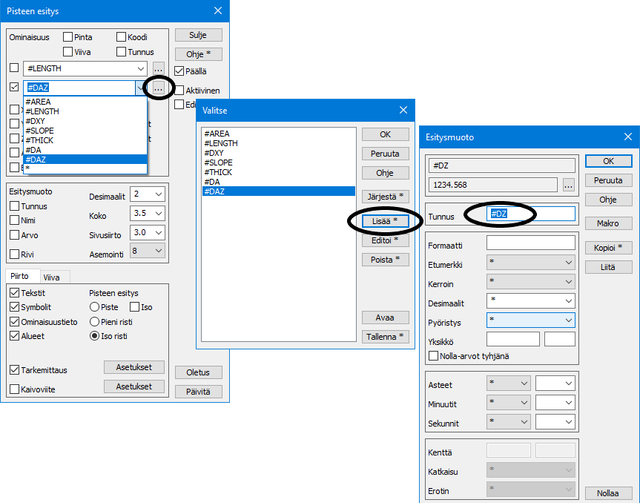The height and width of the screenshot is (503, 640).
Task: Click the Tunnus input field
Action: 530,214
